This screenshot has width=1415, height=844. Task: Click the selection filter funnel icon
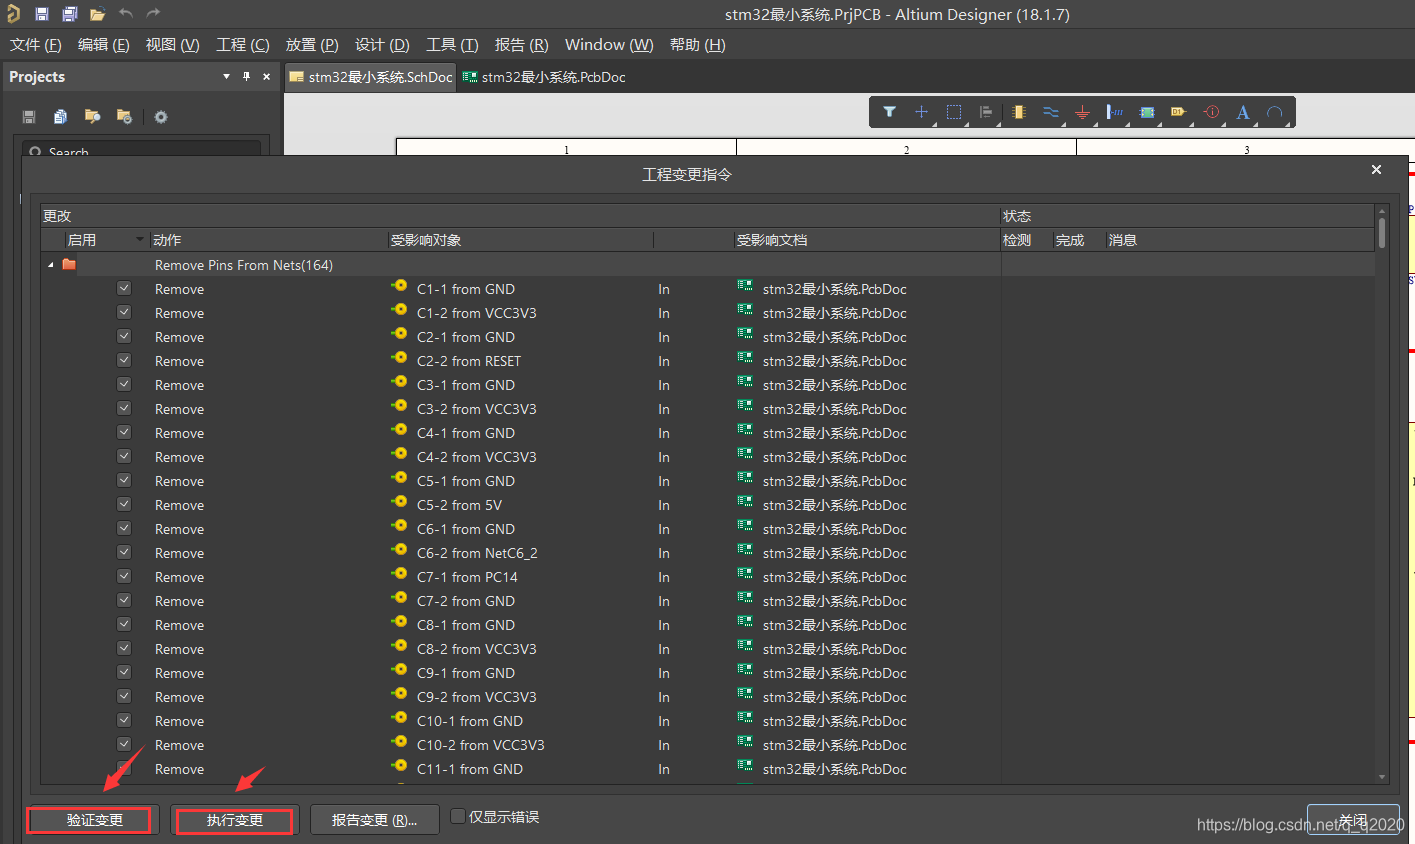click(x=889, y=112)
